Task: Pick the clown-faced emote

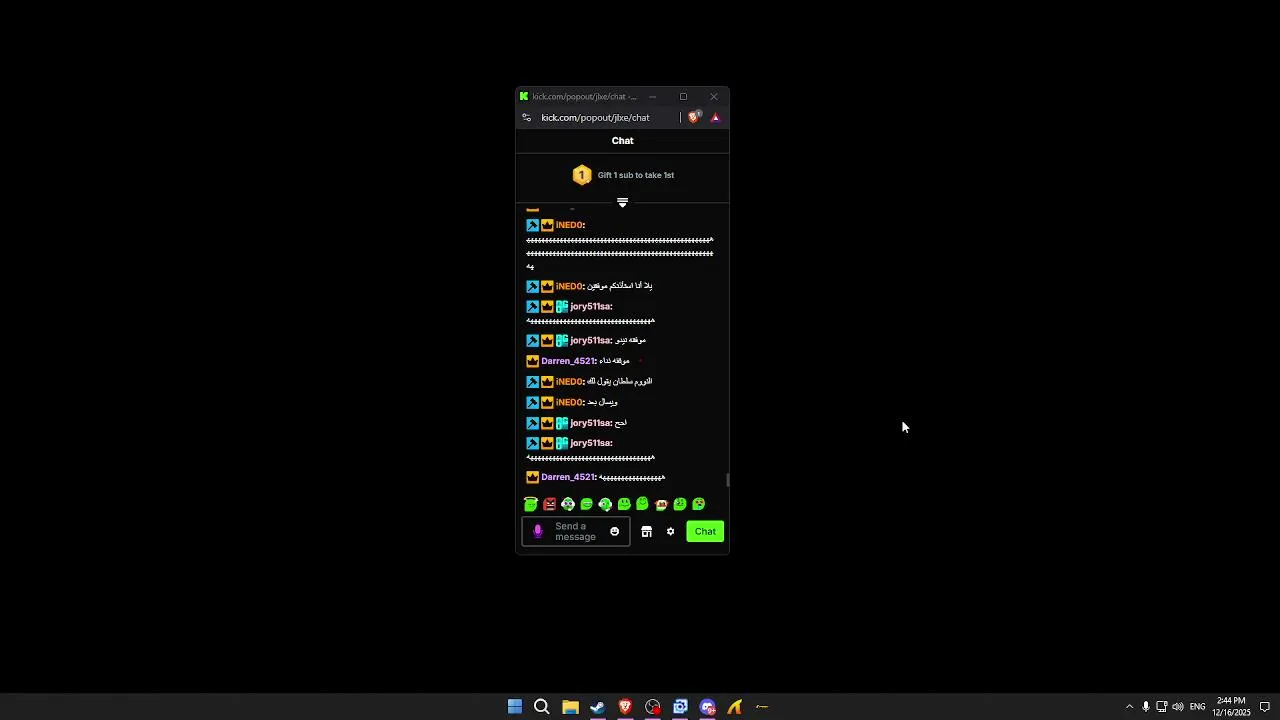Action: 568,504
